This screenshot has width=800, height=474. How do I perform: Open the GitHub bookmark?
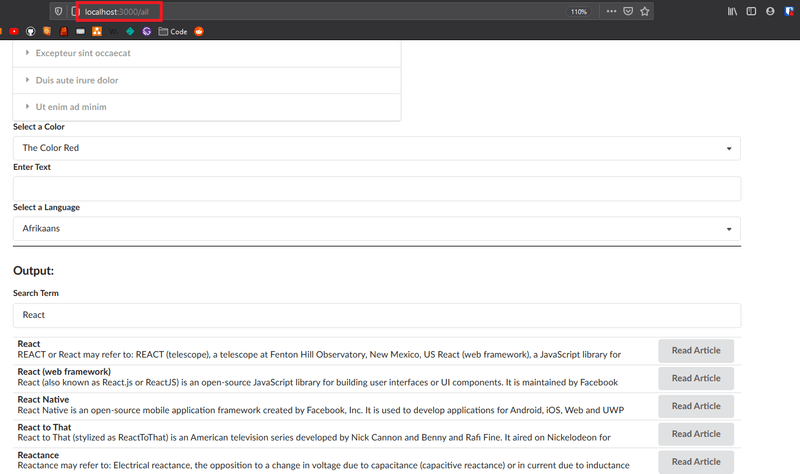pos(31,32)
